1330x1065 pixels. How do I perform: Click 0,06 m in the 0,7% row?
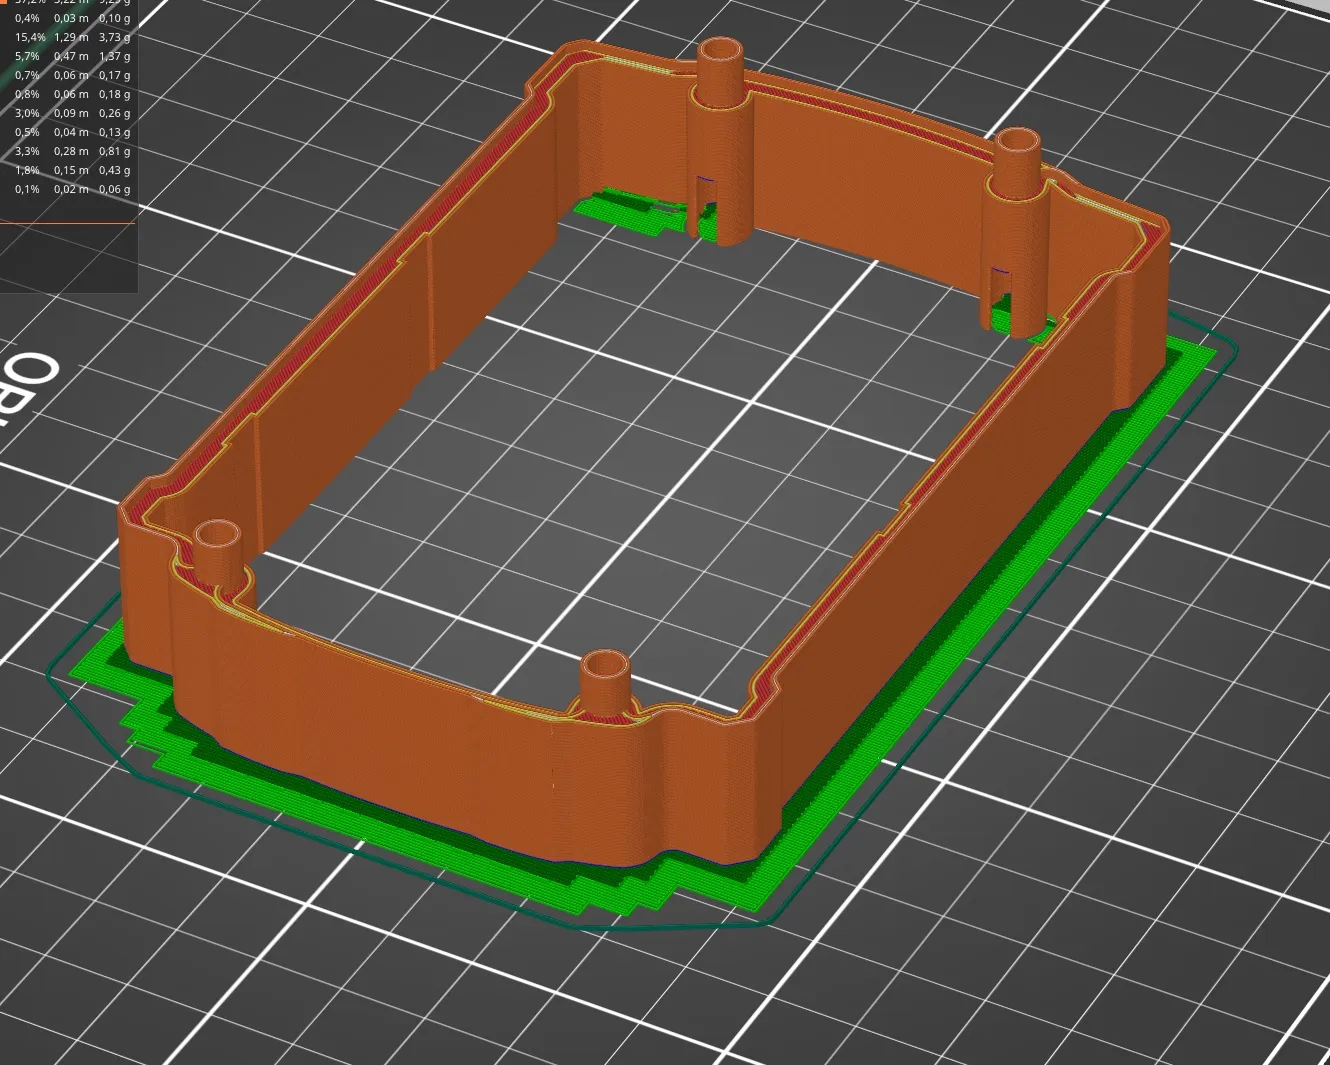pyautogui.click(x=71, y=75)
